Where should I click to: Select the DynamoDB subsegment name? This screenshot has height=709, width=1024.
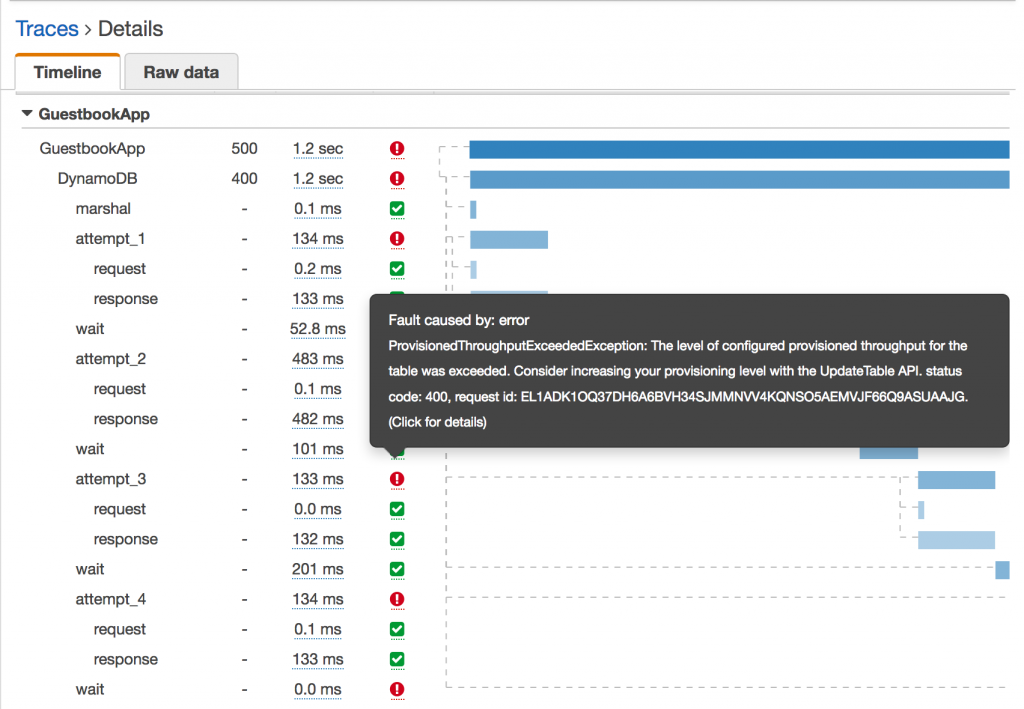pos(97,179)
